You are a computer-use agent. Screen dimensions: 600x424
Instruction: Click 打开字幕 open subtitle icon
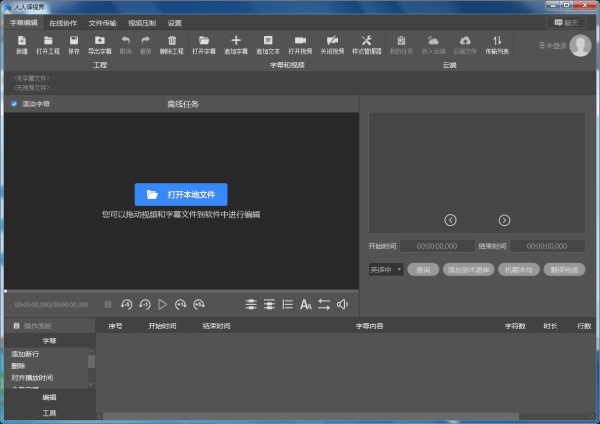[204, 42]
